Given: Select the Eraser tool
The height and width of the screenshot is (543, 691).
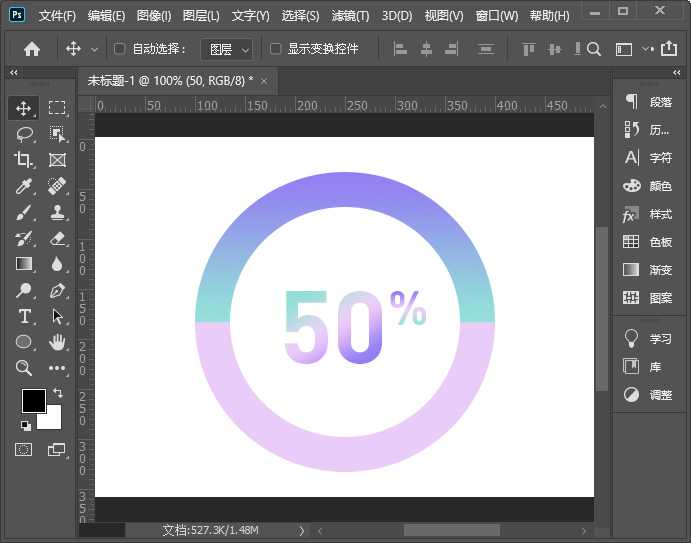Looking at the screenshot, I should point(57,238).
